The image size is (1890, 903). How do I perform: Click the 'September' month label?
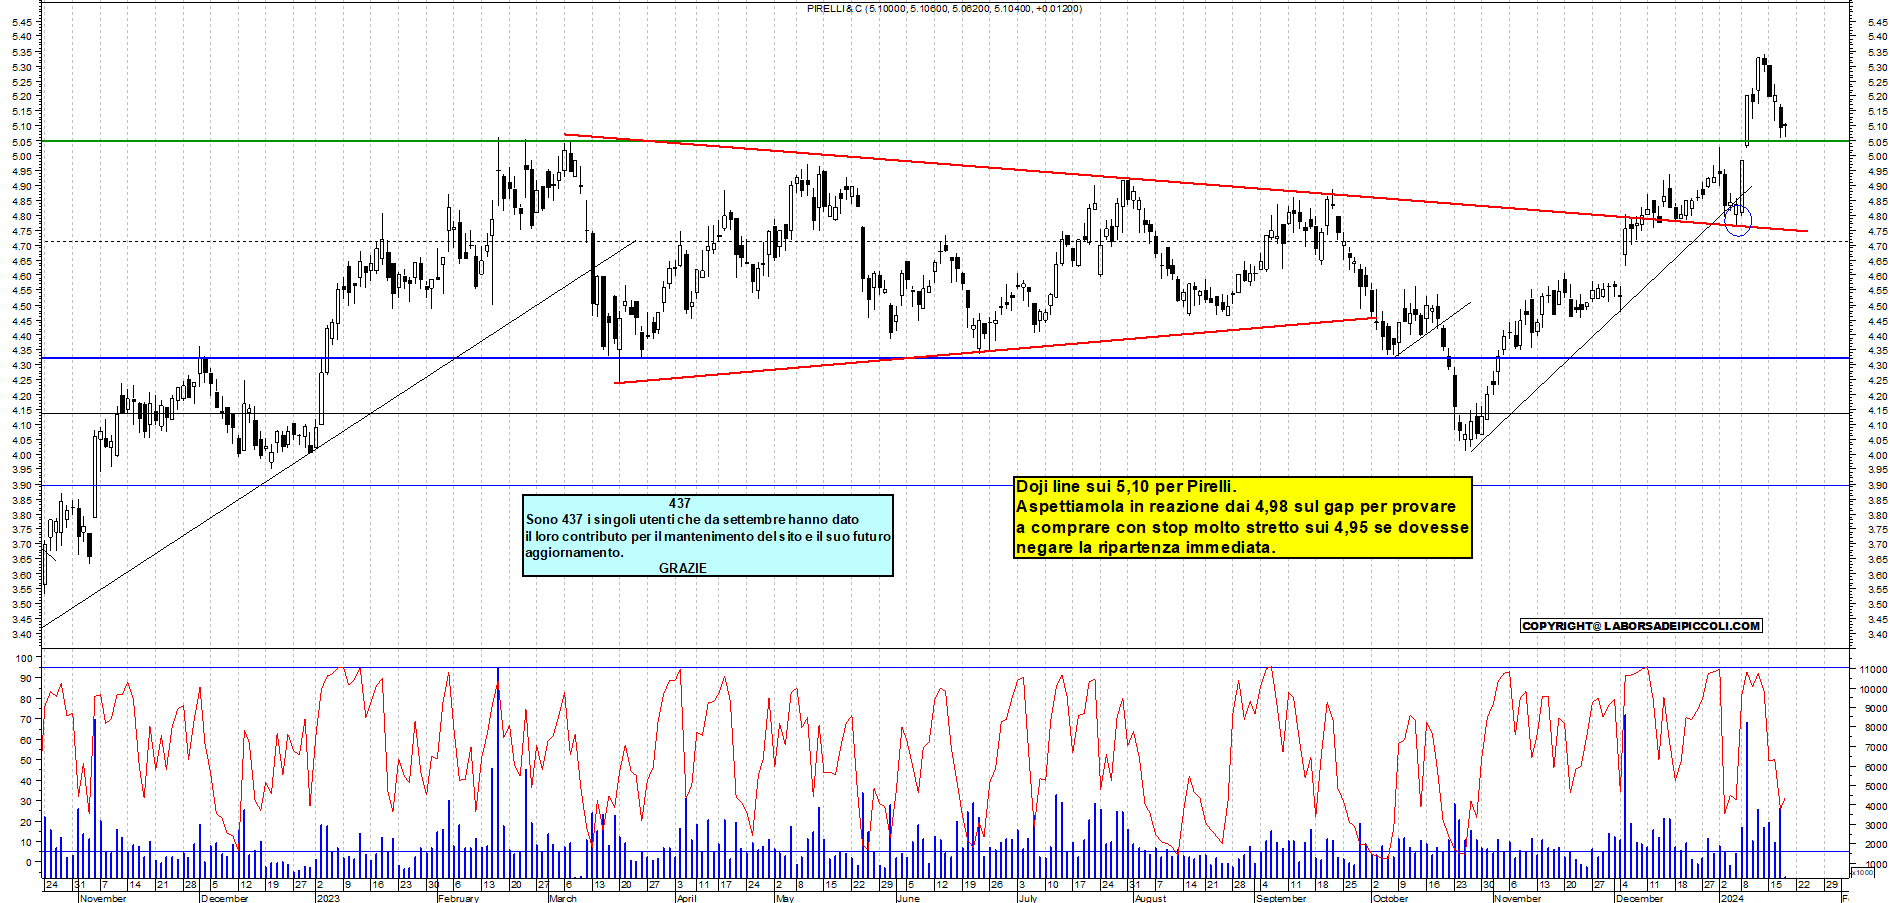pyautogui.click(x=1280, y=898)
